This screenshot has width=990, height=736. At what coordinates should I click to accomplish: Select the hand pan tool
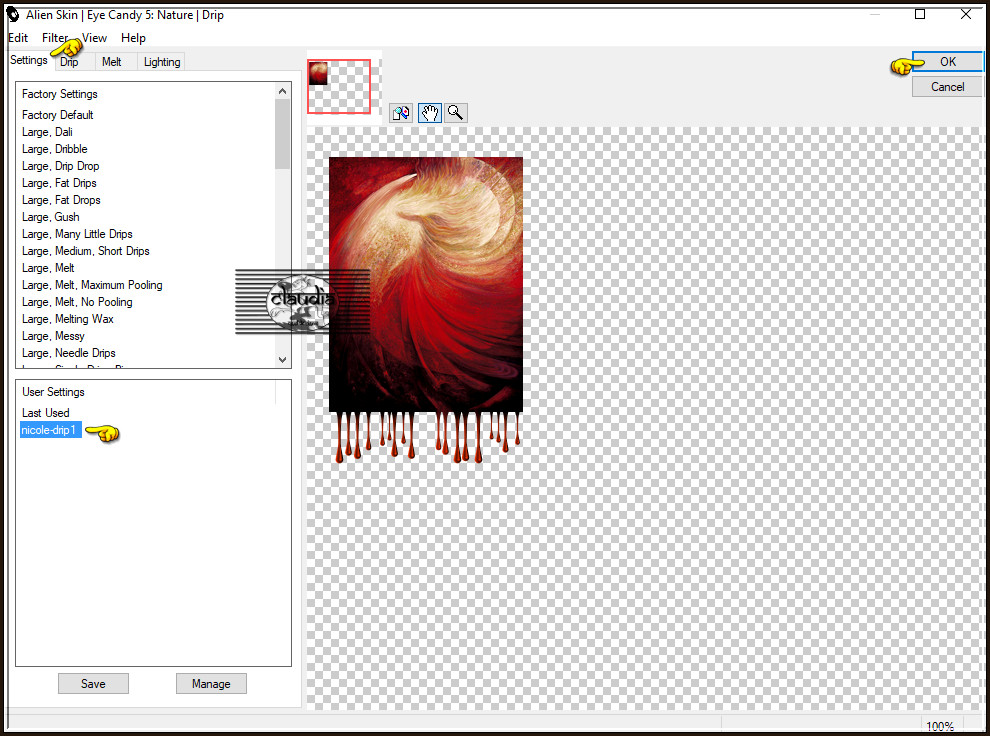(429, 113)
